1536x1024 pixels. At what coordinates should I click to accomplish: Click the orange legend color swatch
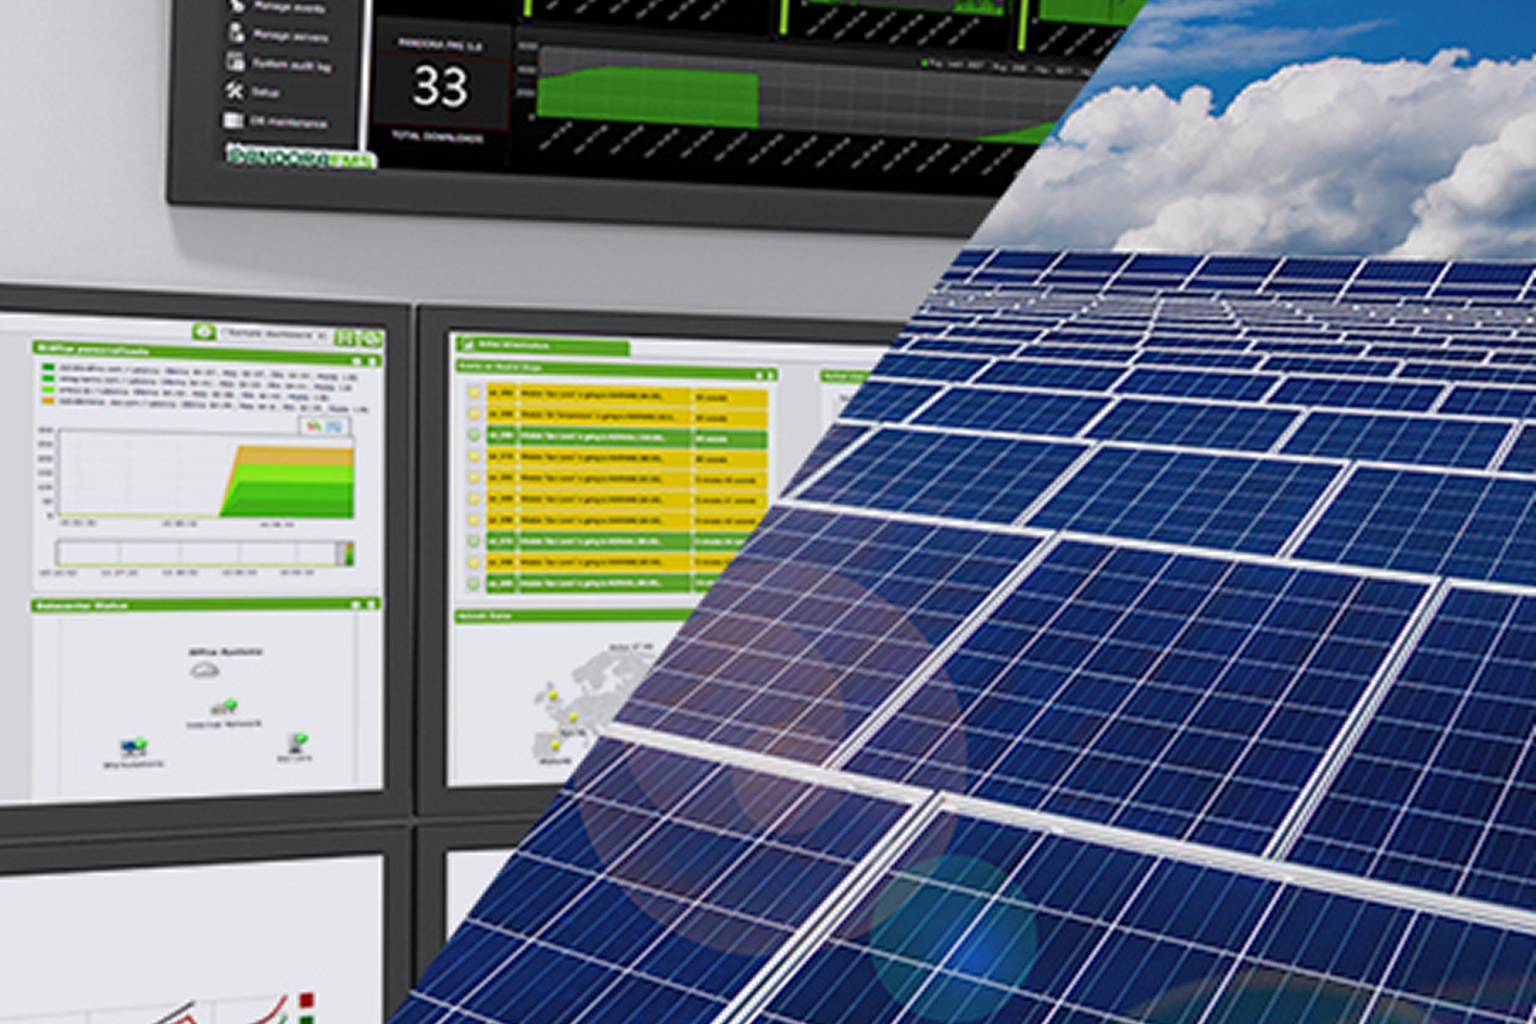[x=48, y=400]
